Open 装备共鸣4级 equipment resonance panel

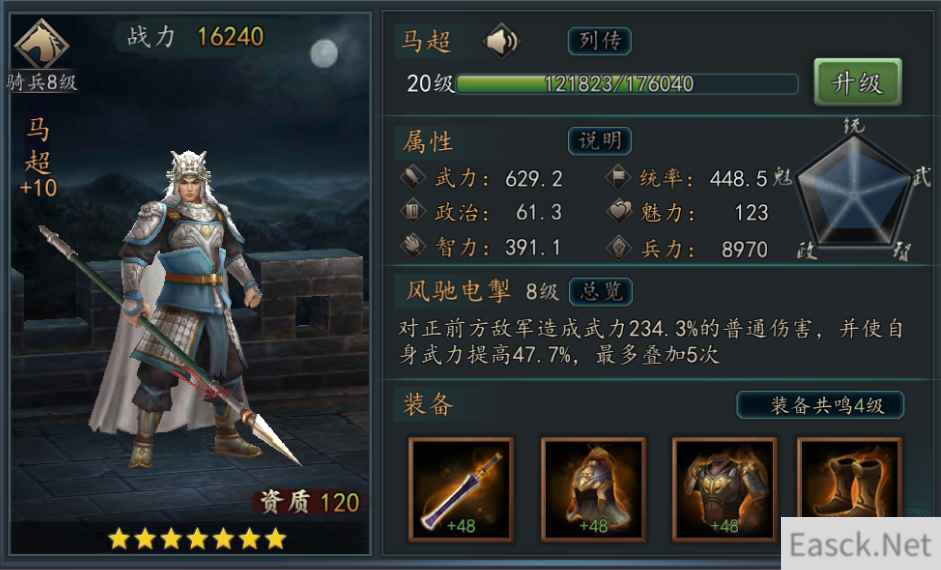[820, 406]
